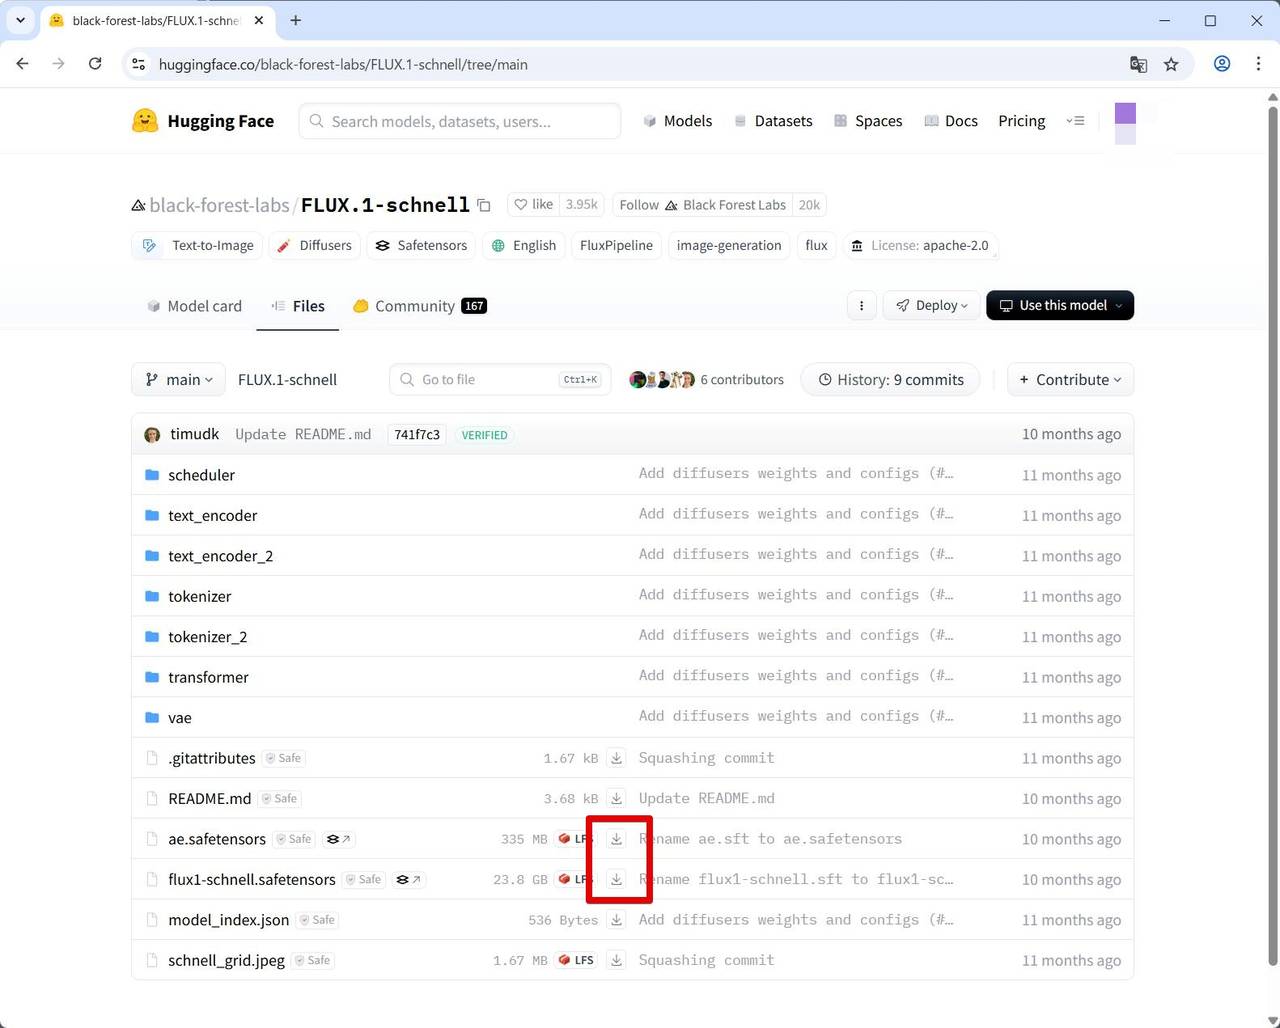Viewport: 1280px width, 1028px height.
Task: Open the Chrome three-dot menu
Action: 1258,63
